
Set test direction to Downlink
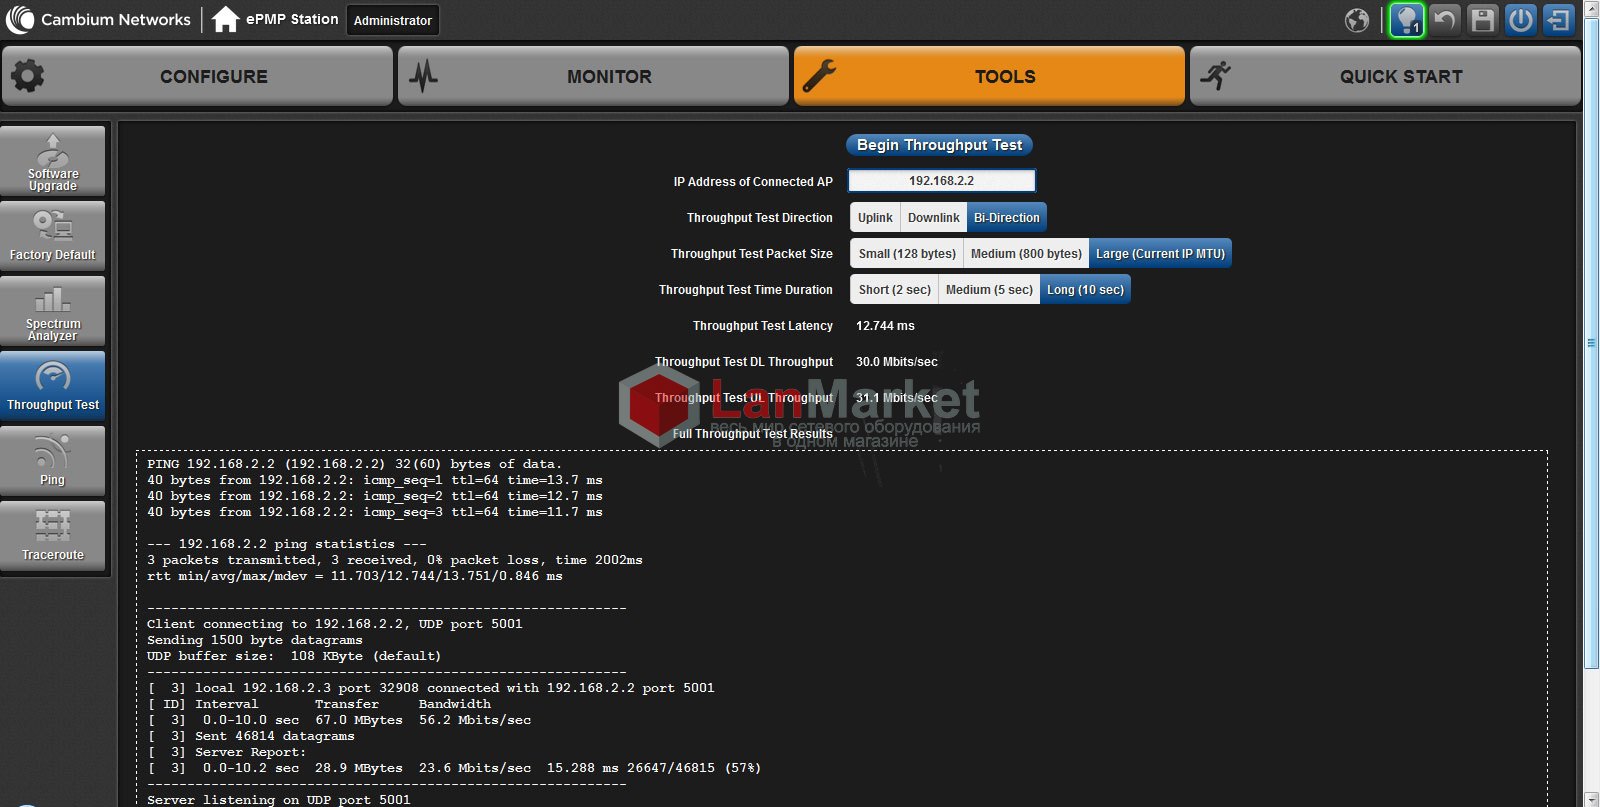pos(933,218)
